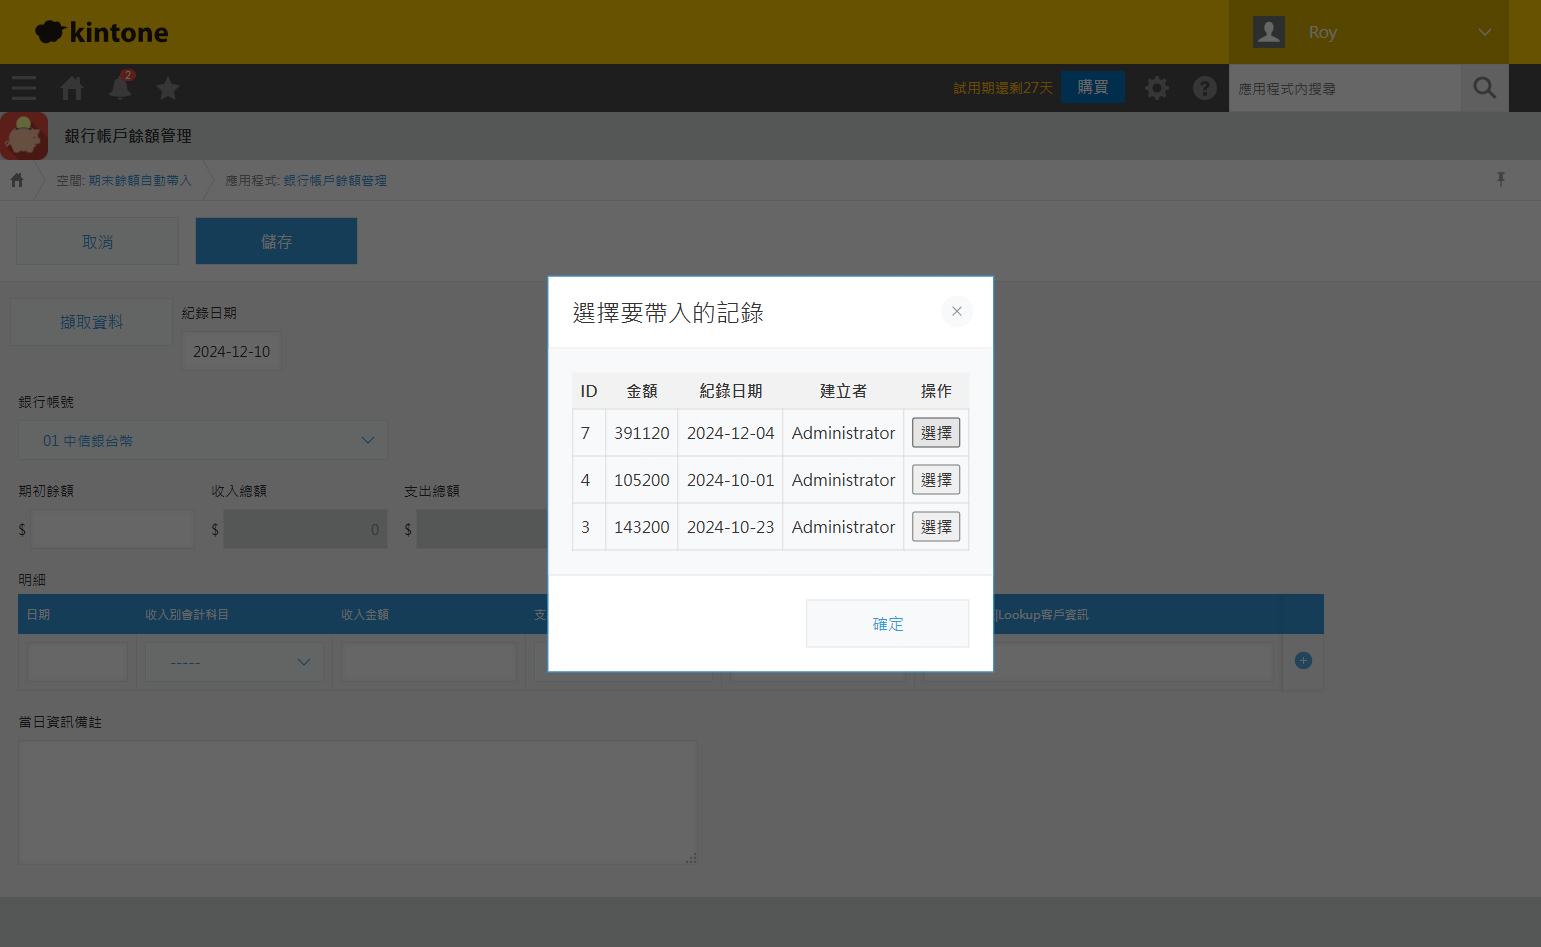Click the 2024-10-01 date cell
Viewport: 1541px width, 947px height.
[731, 480]
